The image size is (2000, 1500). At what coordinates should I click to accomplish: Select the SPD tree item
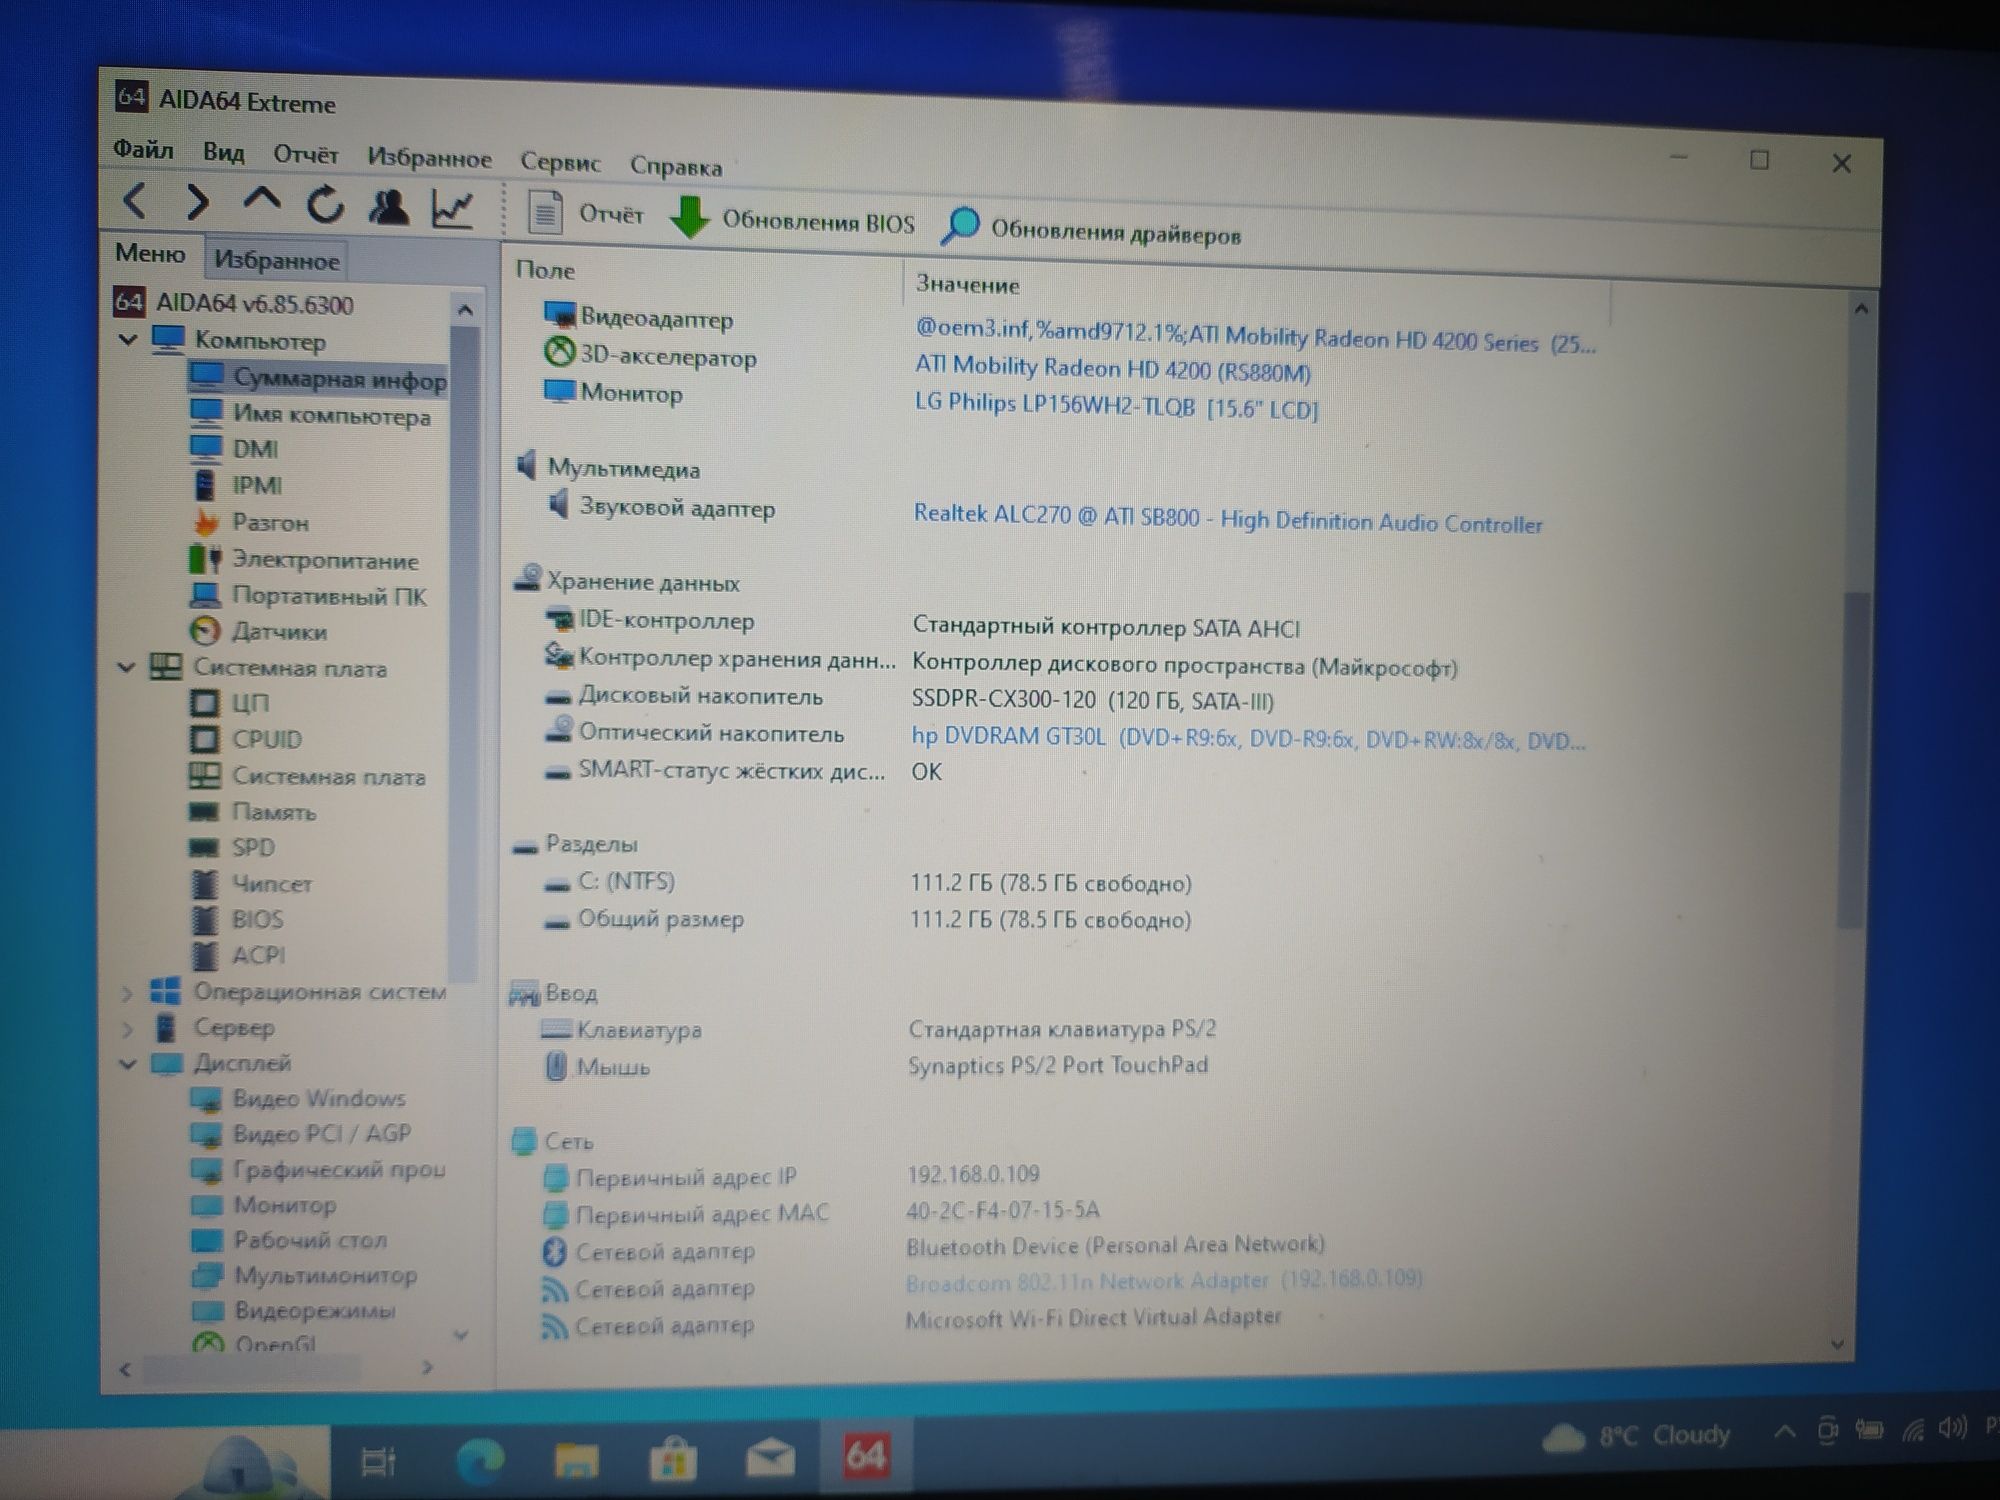(232, 847)
